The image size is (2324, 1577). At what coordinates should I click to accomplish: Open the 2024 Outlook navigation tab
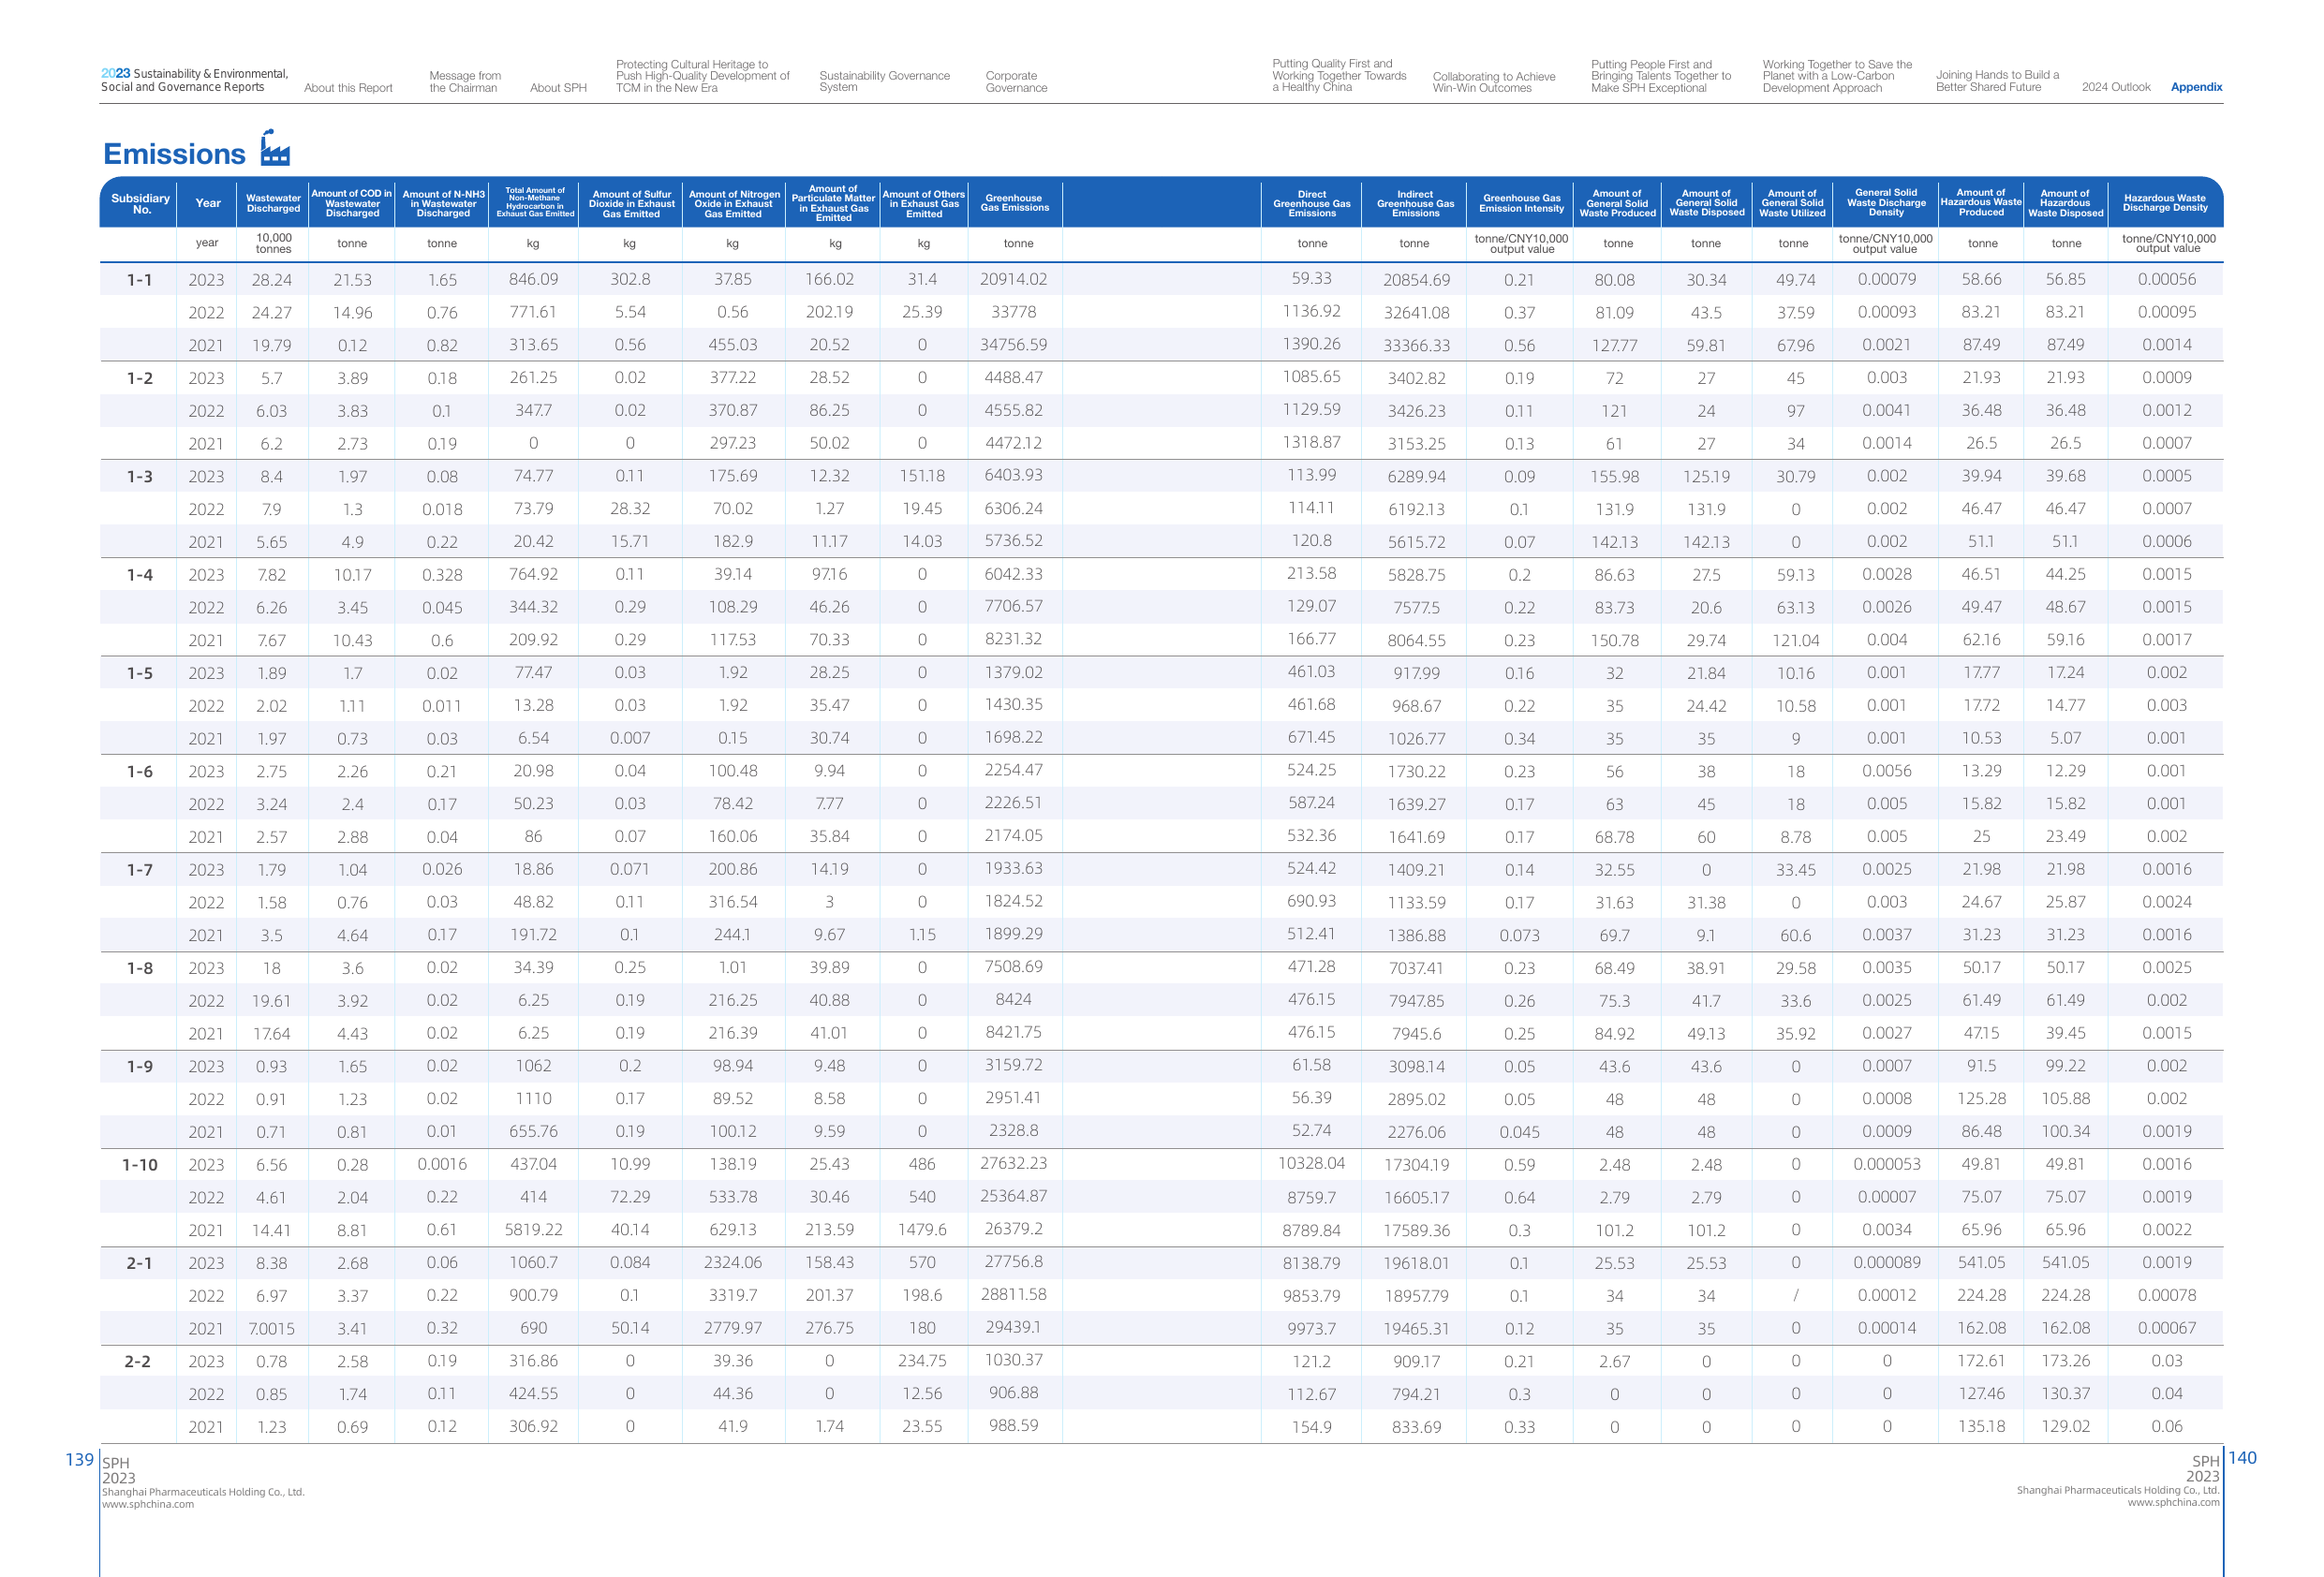2115,87
